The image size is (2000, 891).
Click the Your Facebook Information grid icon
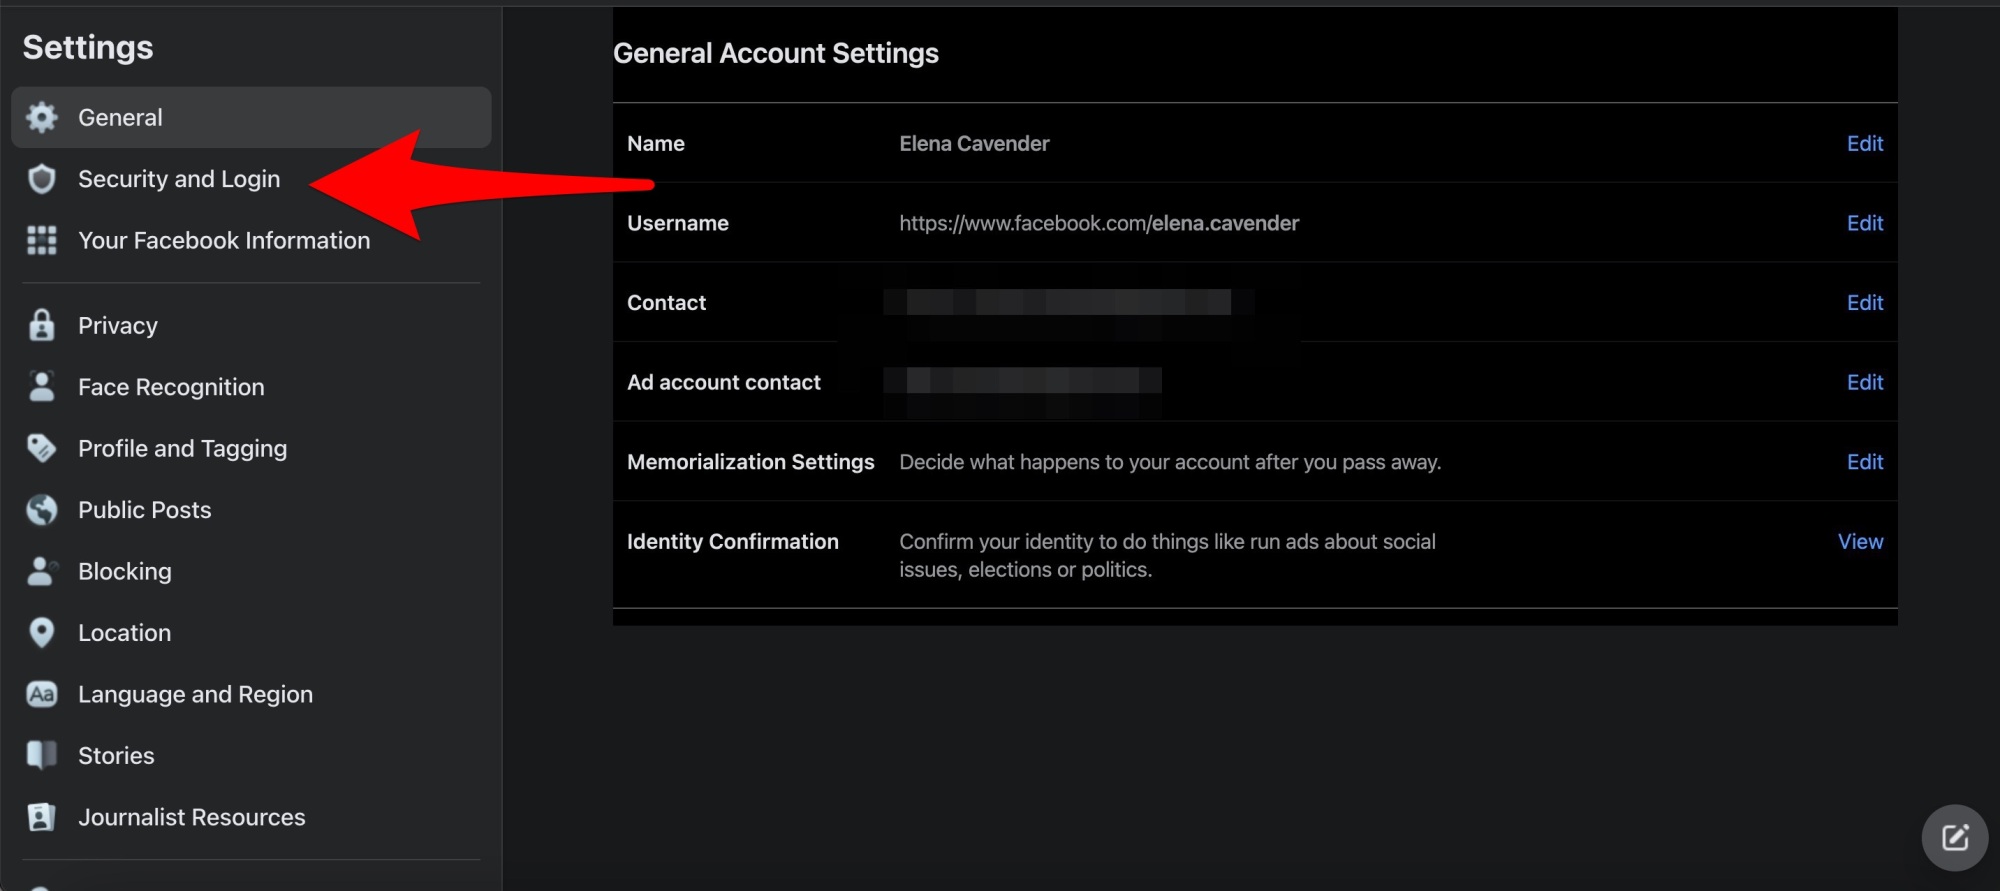coord(42,241)
